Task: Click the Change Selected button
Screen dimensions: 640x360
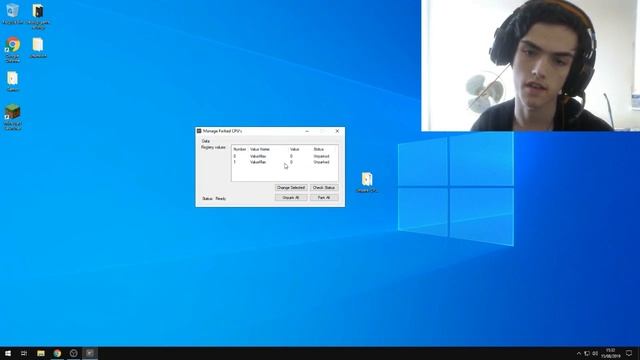Action: pyautogui.click(x=291, y=188)
